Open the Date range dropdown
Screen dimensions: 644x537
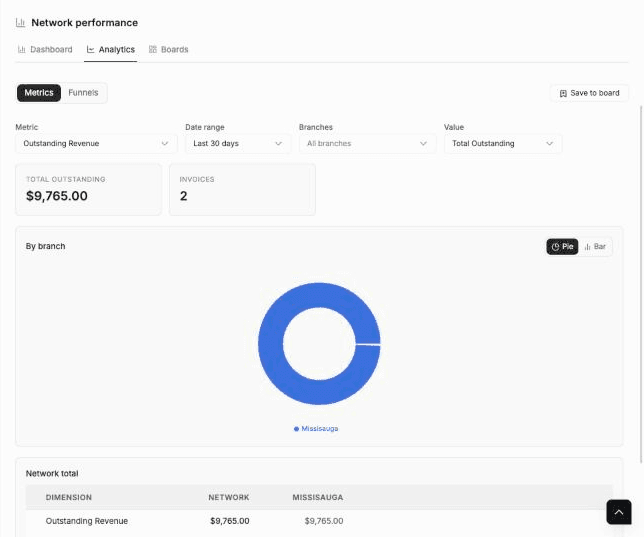[238, 143]
